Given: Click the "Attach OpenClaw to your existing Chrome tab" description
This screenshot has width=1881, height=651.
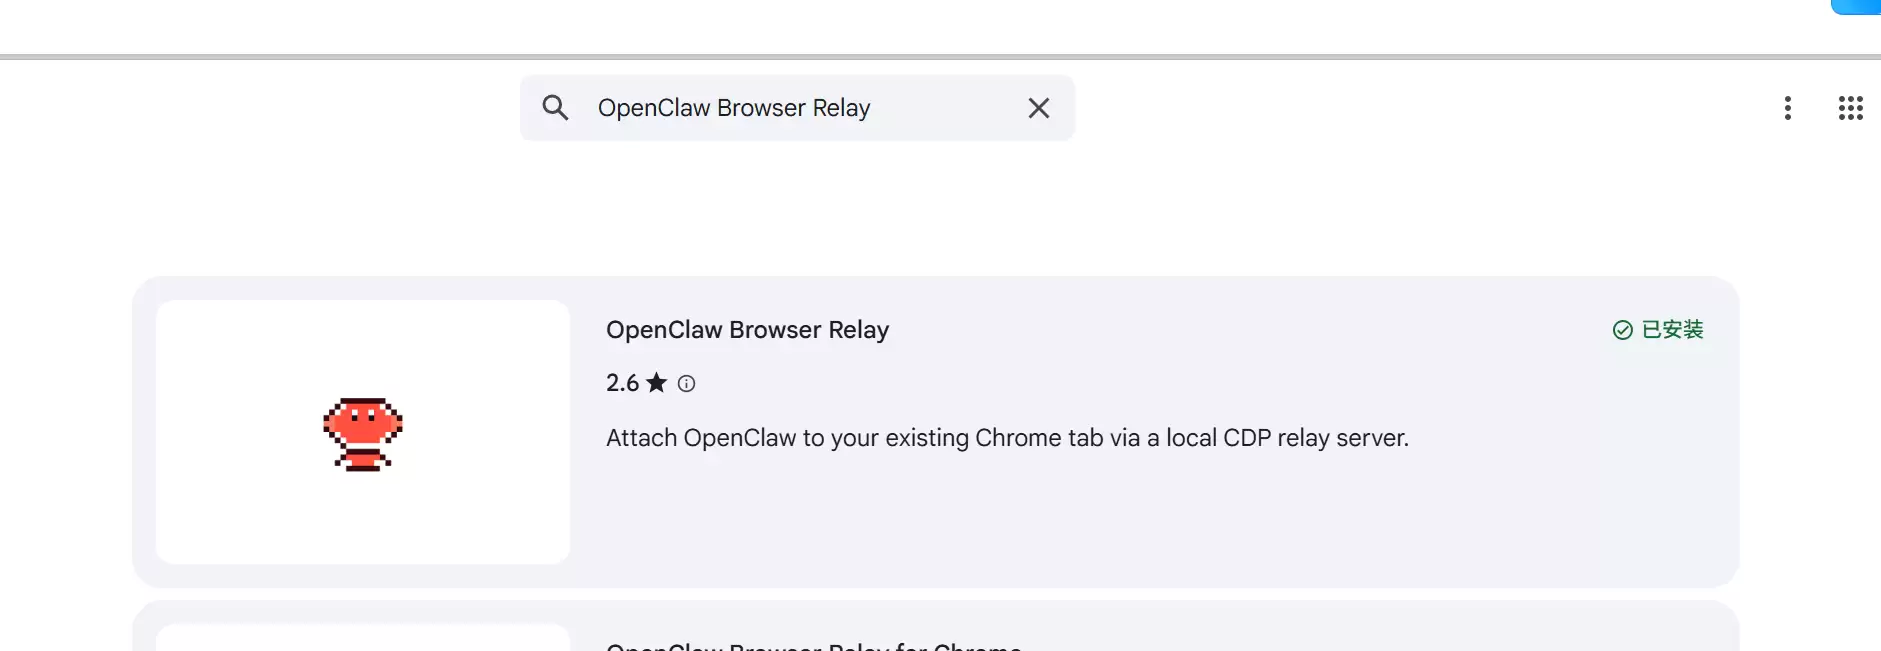Looking at the screenshot, I should 1007,438.
